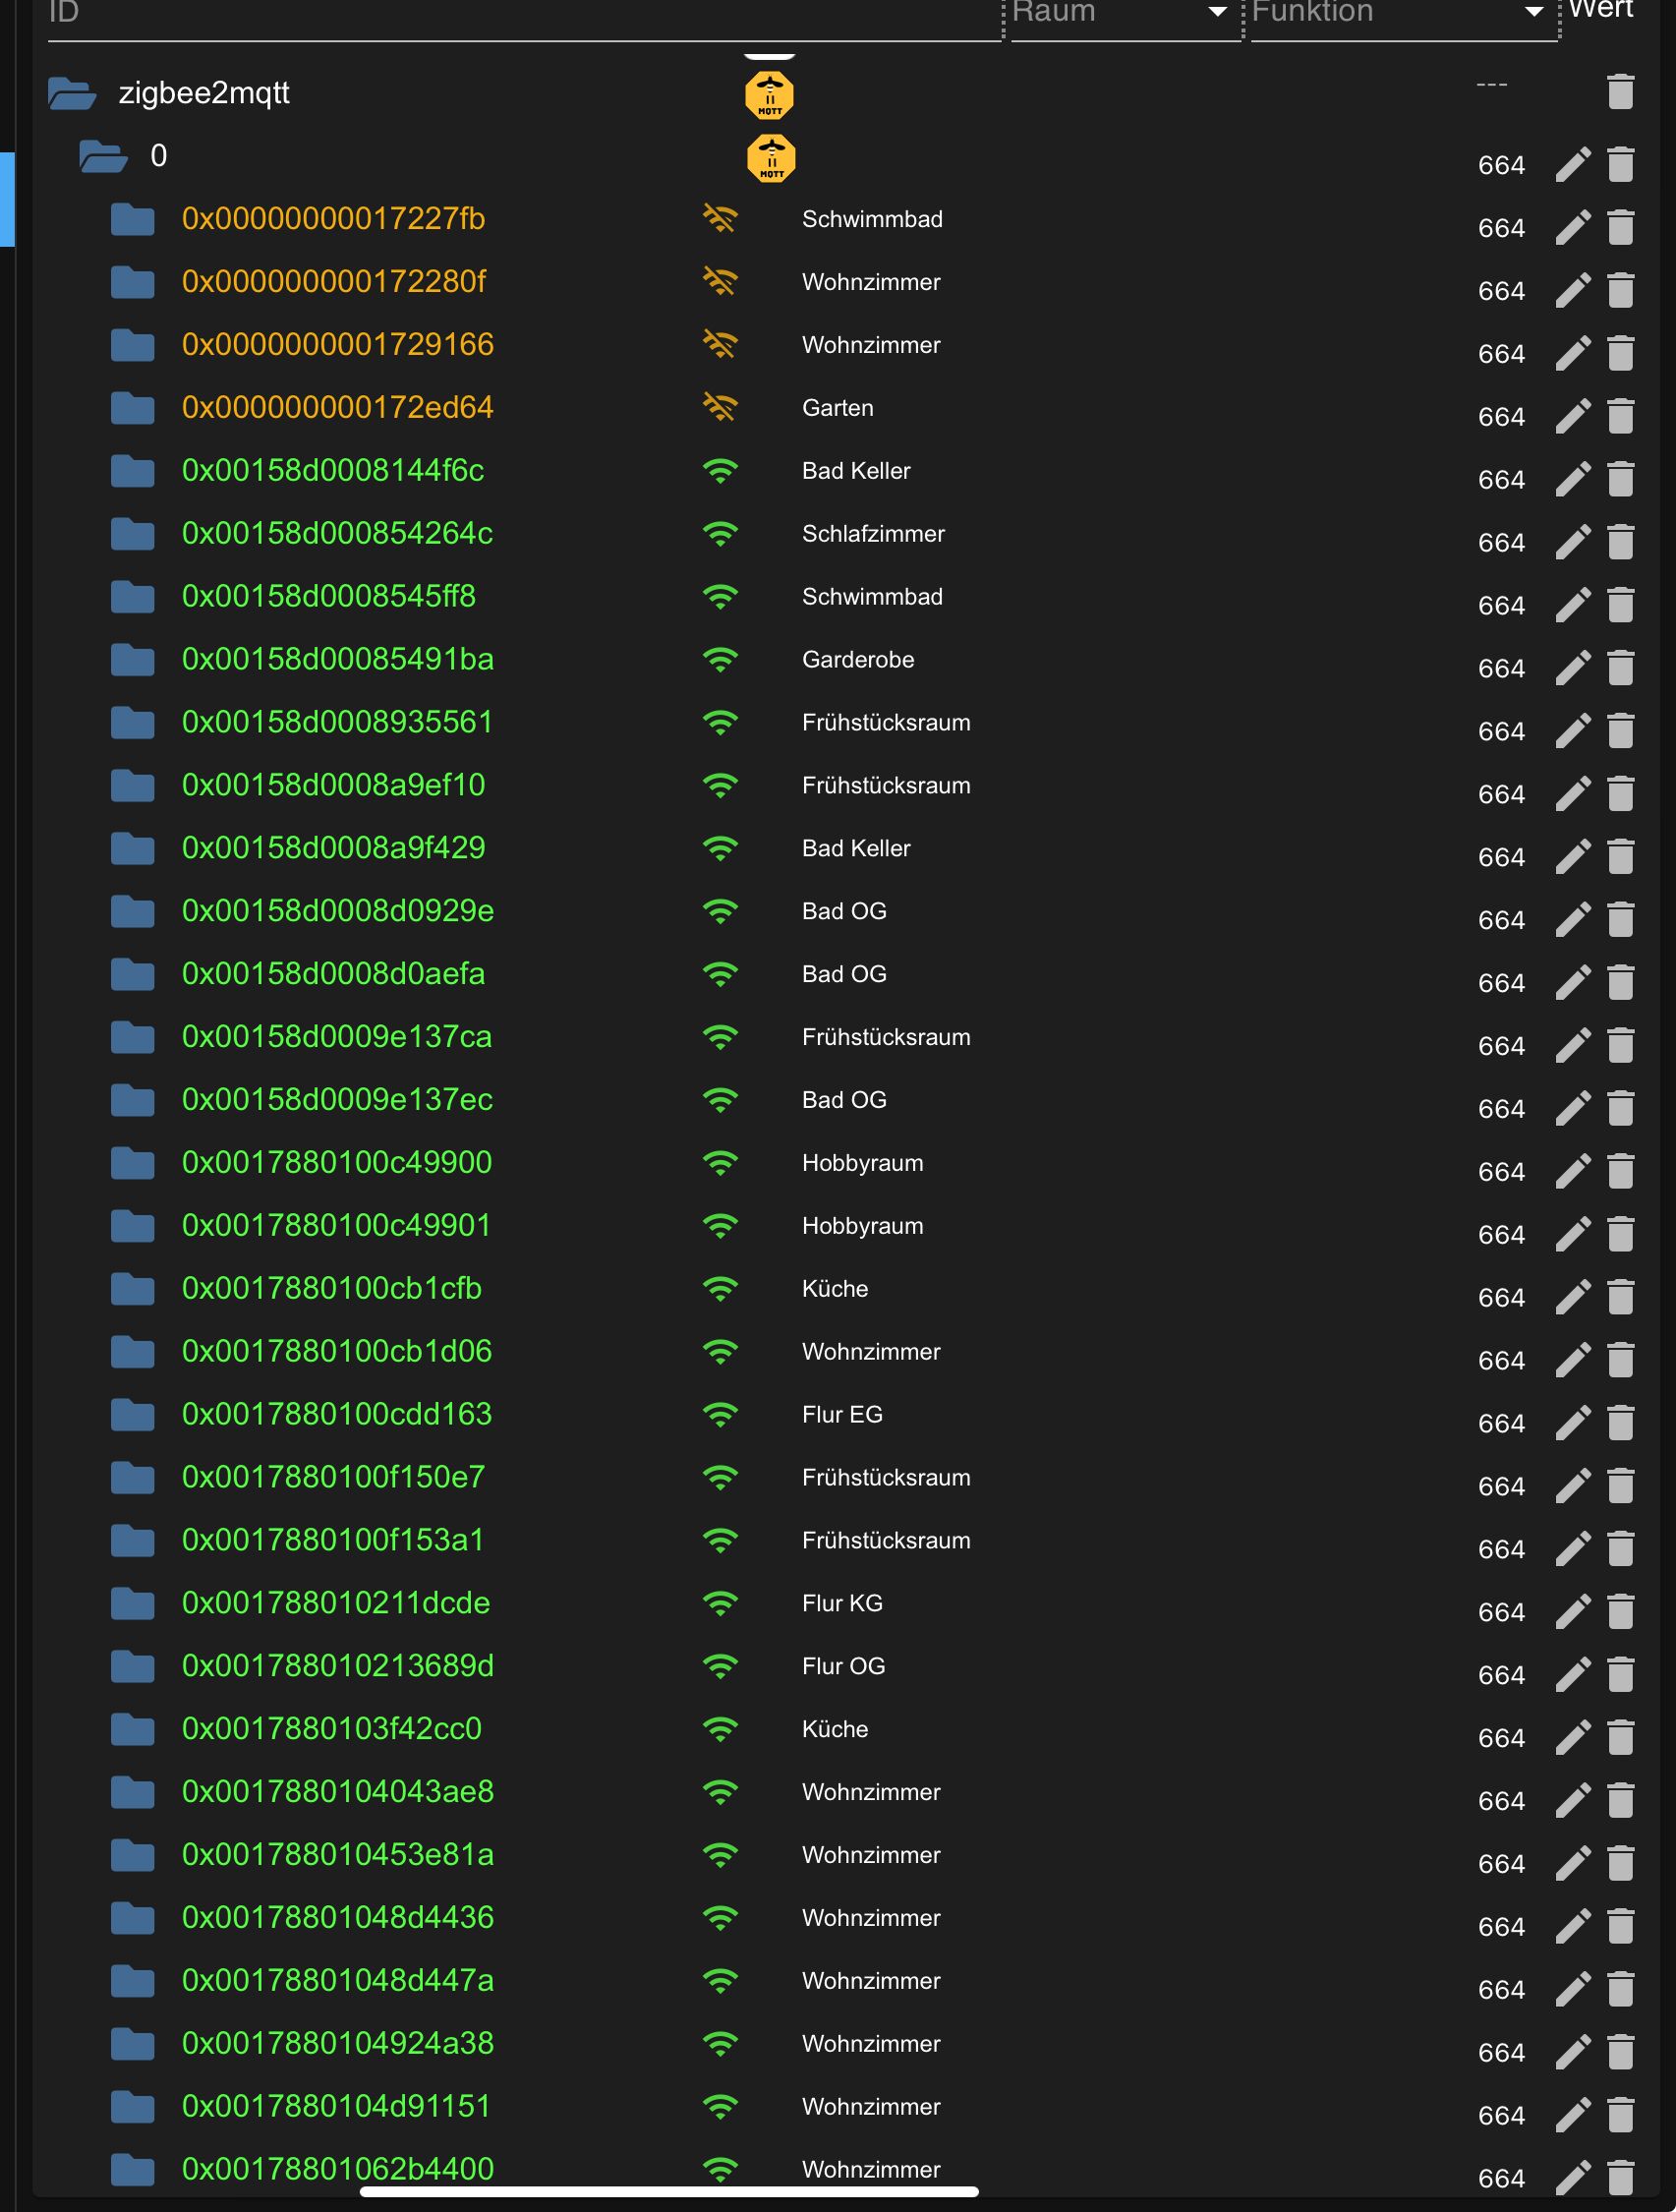The image size is (1676, 2212).
Task: Click the horizontal scrollbar at the bottom
Action: point(668,2193)
